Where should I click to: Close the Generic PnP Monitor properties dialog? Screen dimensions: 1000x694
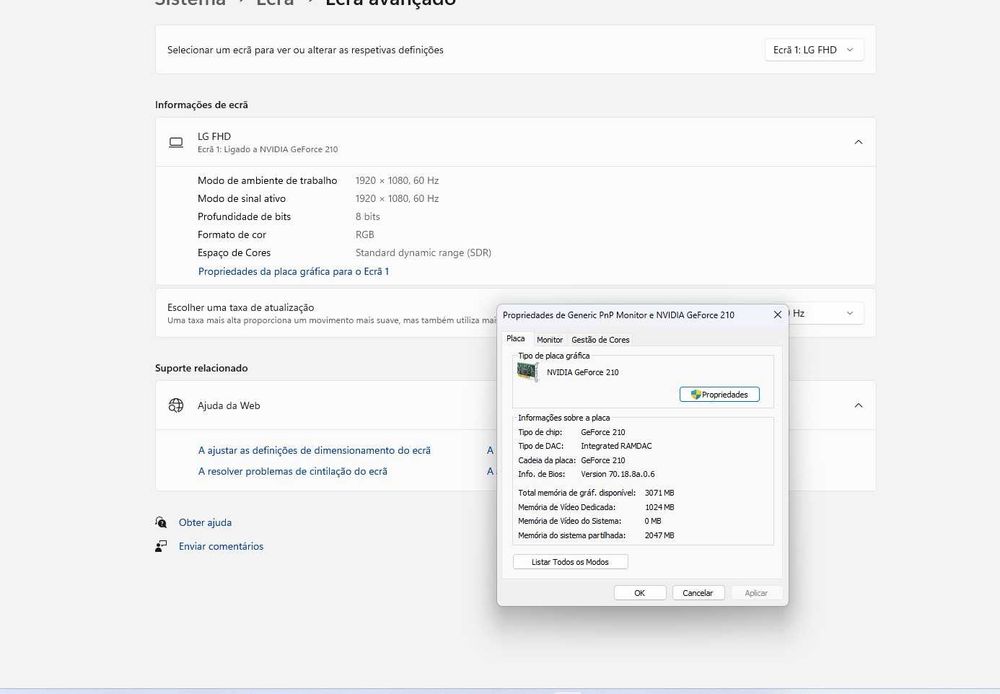pos(777,315)
